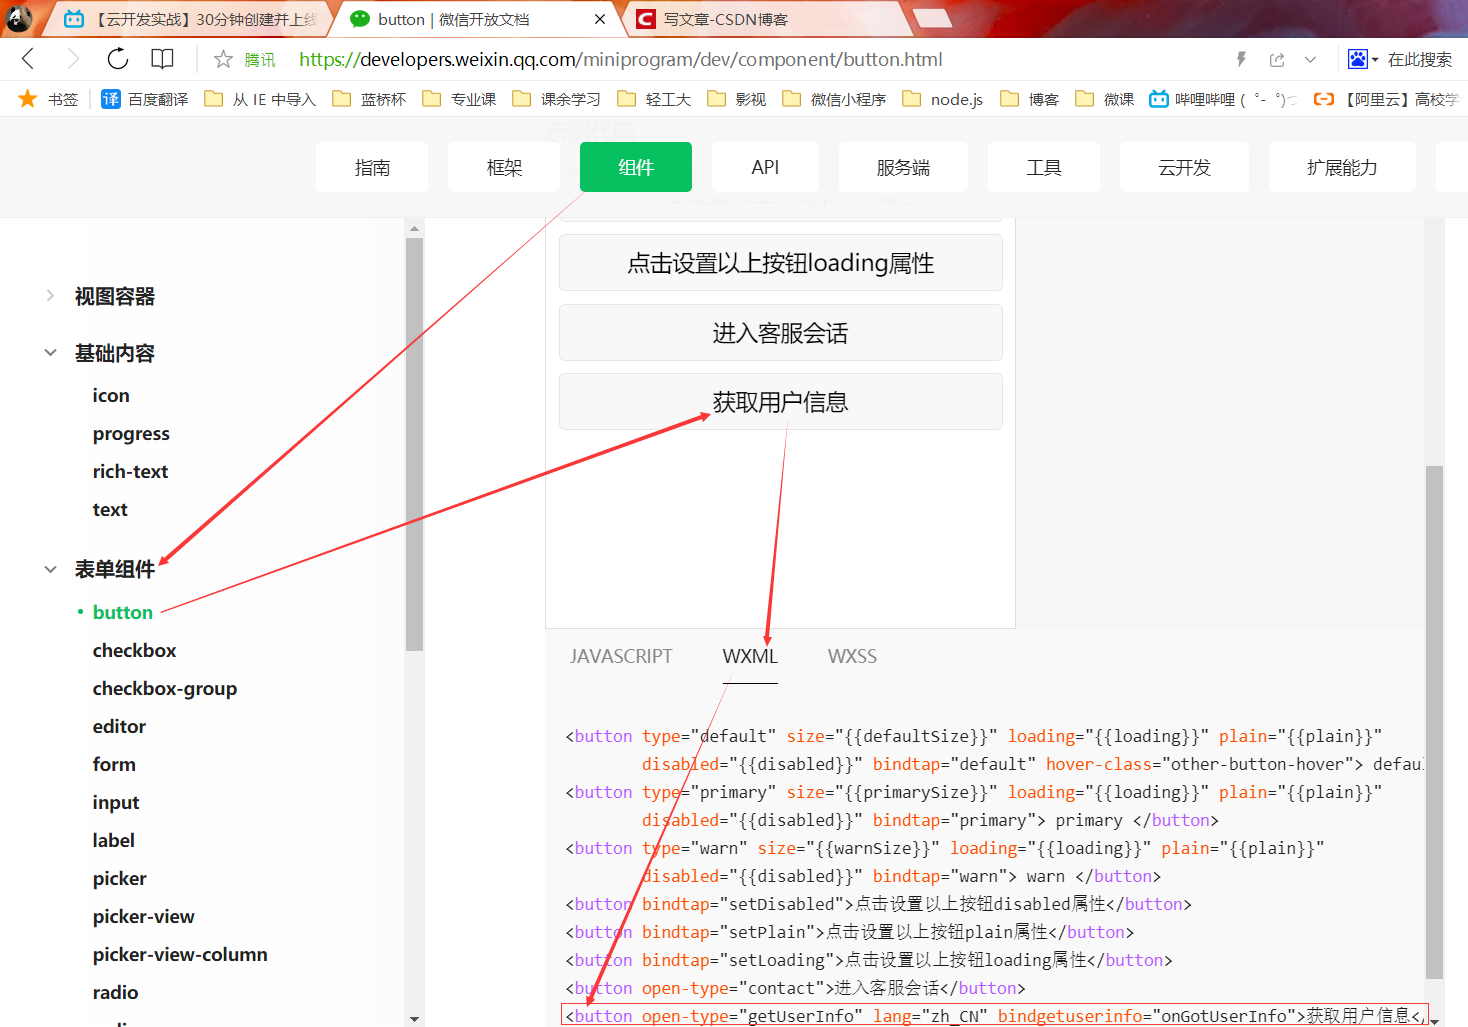Click the back navigation arrow
Screen dimensions: 1468x1027
pyautogui.click(x=26, y=59)
